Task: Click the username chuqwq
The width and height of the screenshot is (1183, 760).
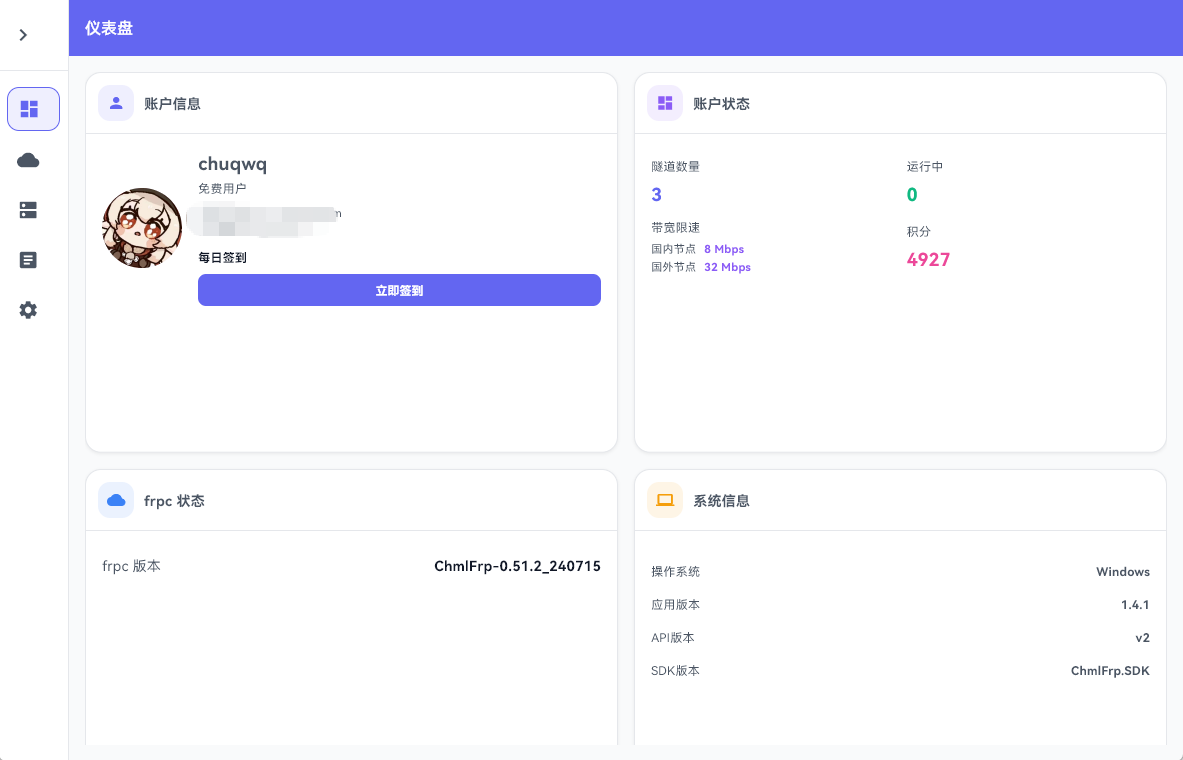Action: coord(232,164)
